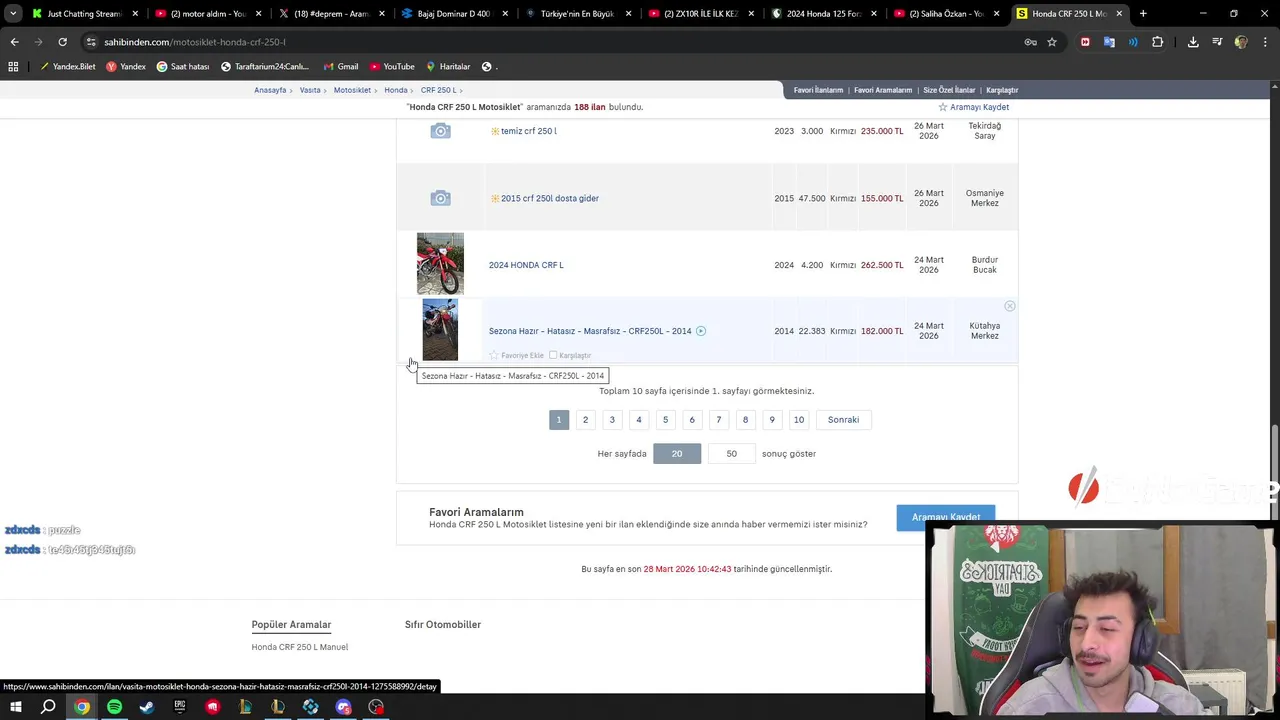Open the Chrome downloads icon
Image resolution: width=1280 pixels, height=720 pixels.
(1193, 42)
